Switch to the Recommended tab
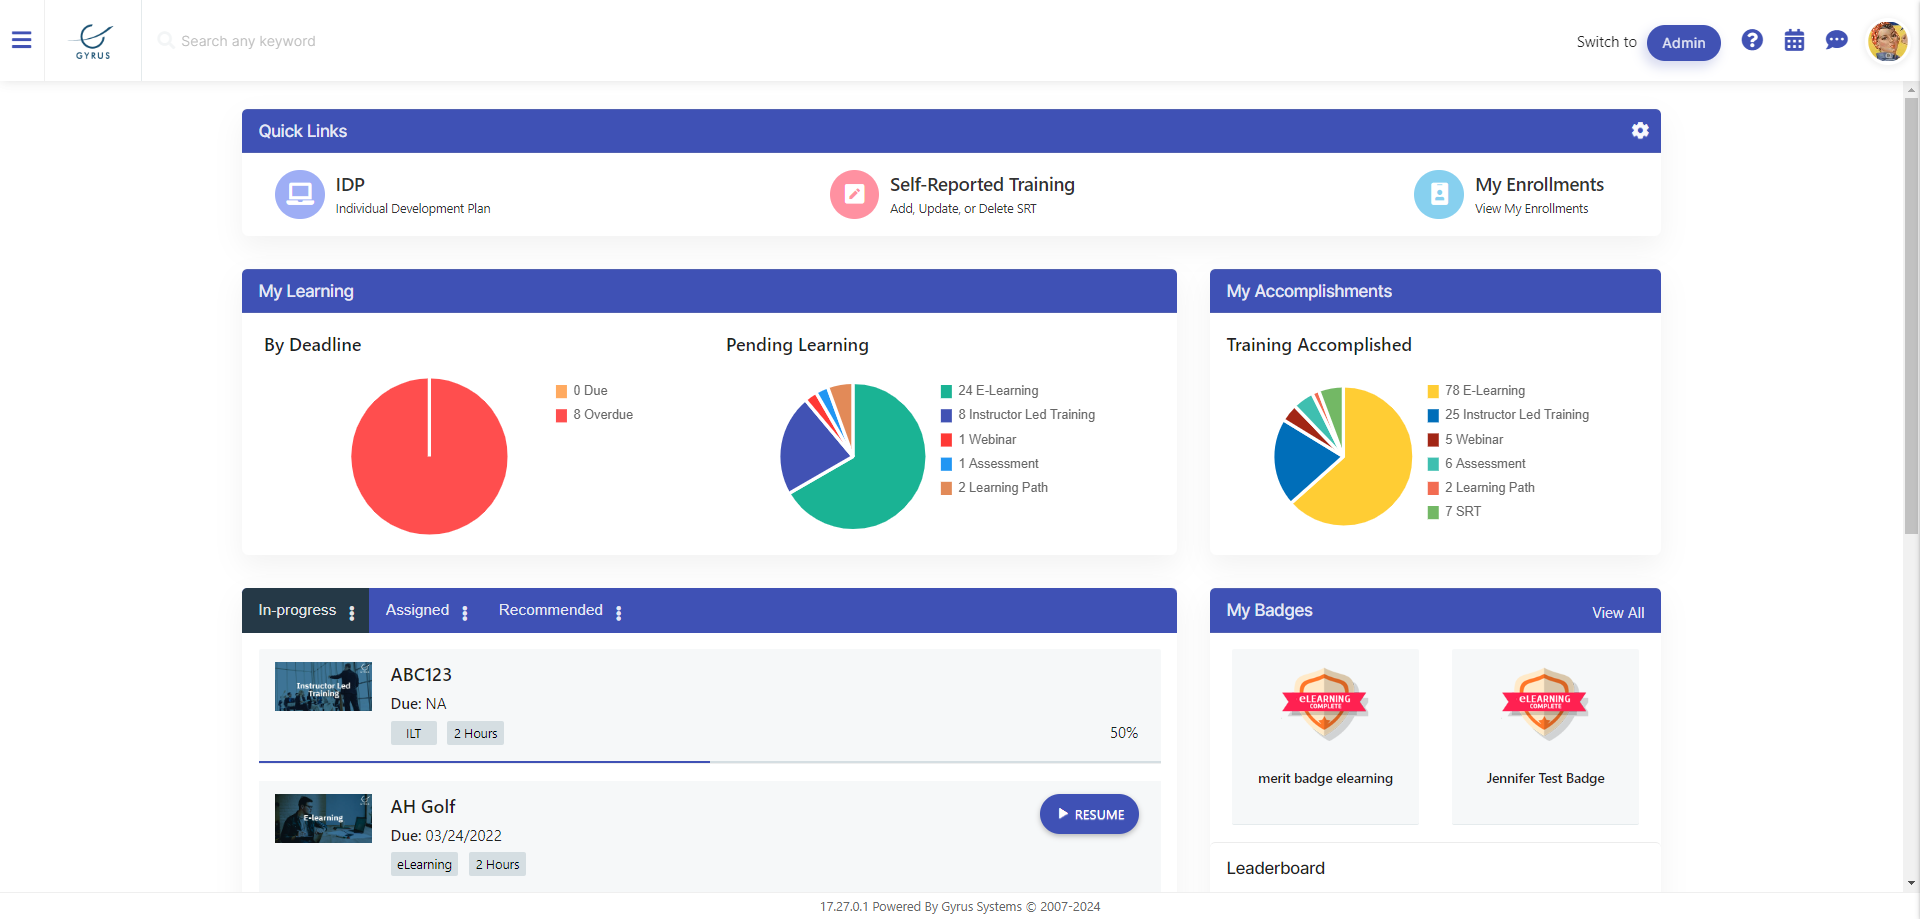Screen dimensions: 1920x919 click(550, 610)
